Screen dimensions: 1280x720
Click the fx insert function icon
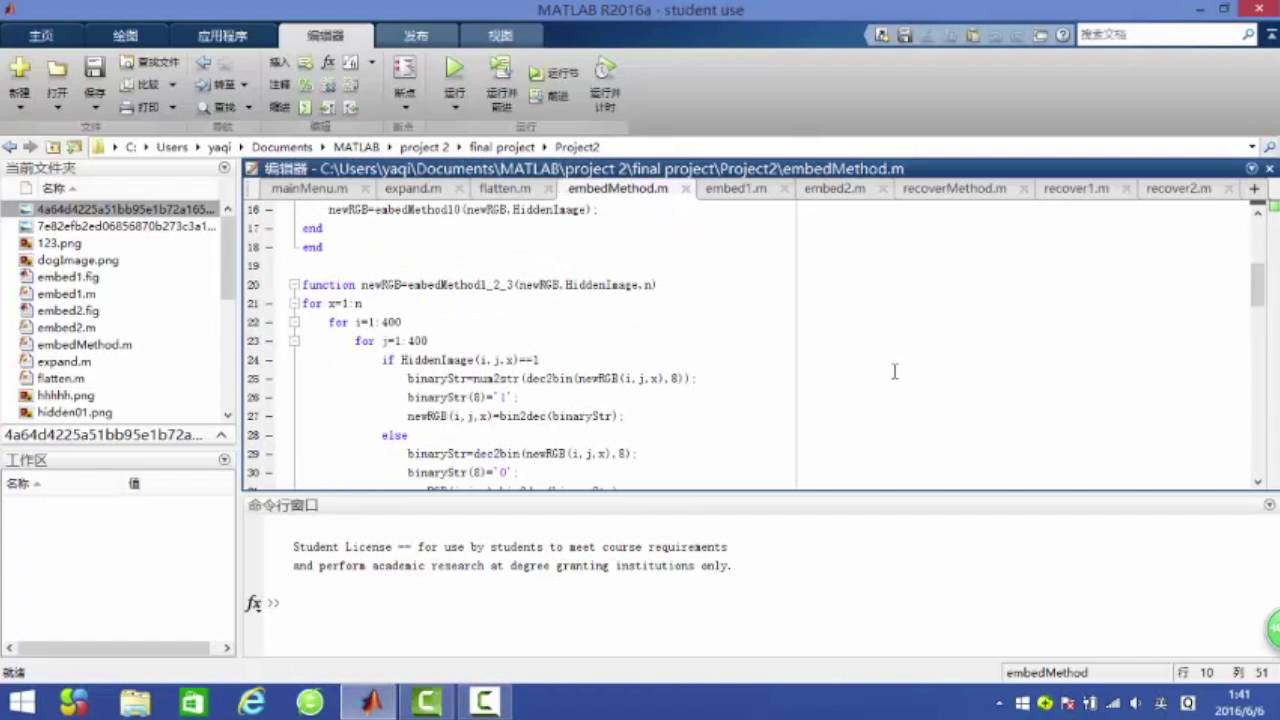[328, 62]
